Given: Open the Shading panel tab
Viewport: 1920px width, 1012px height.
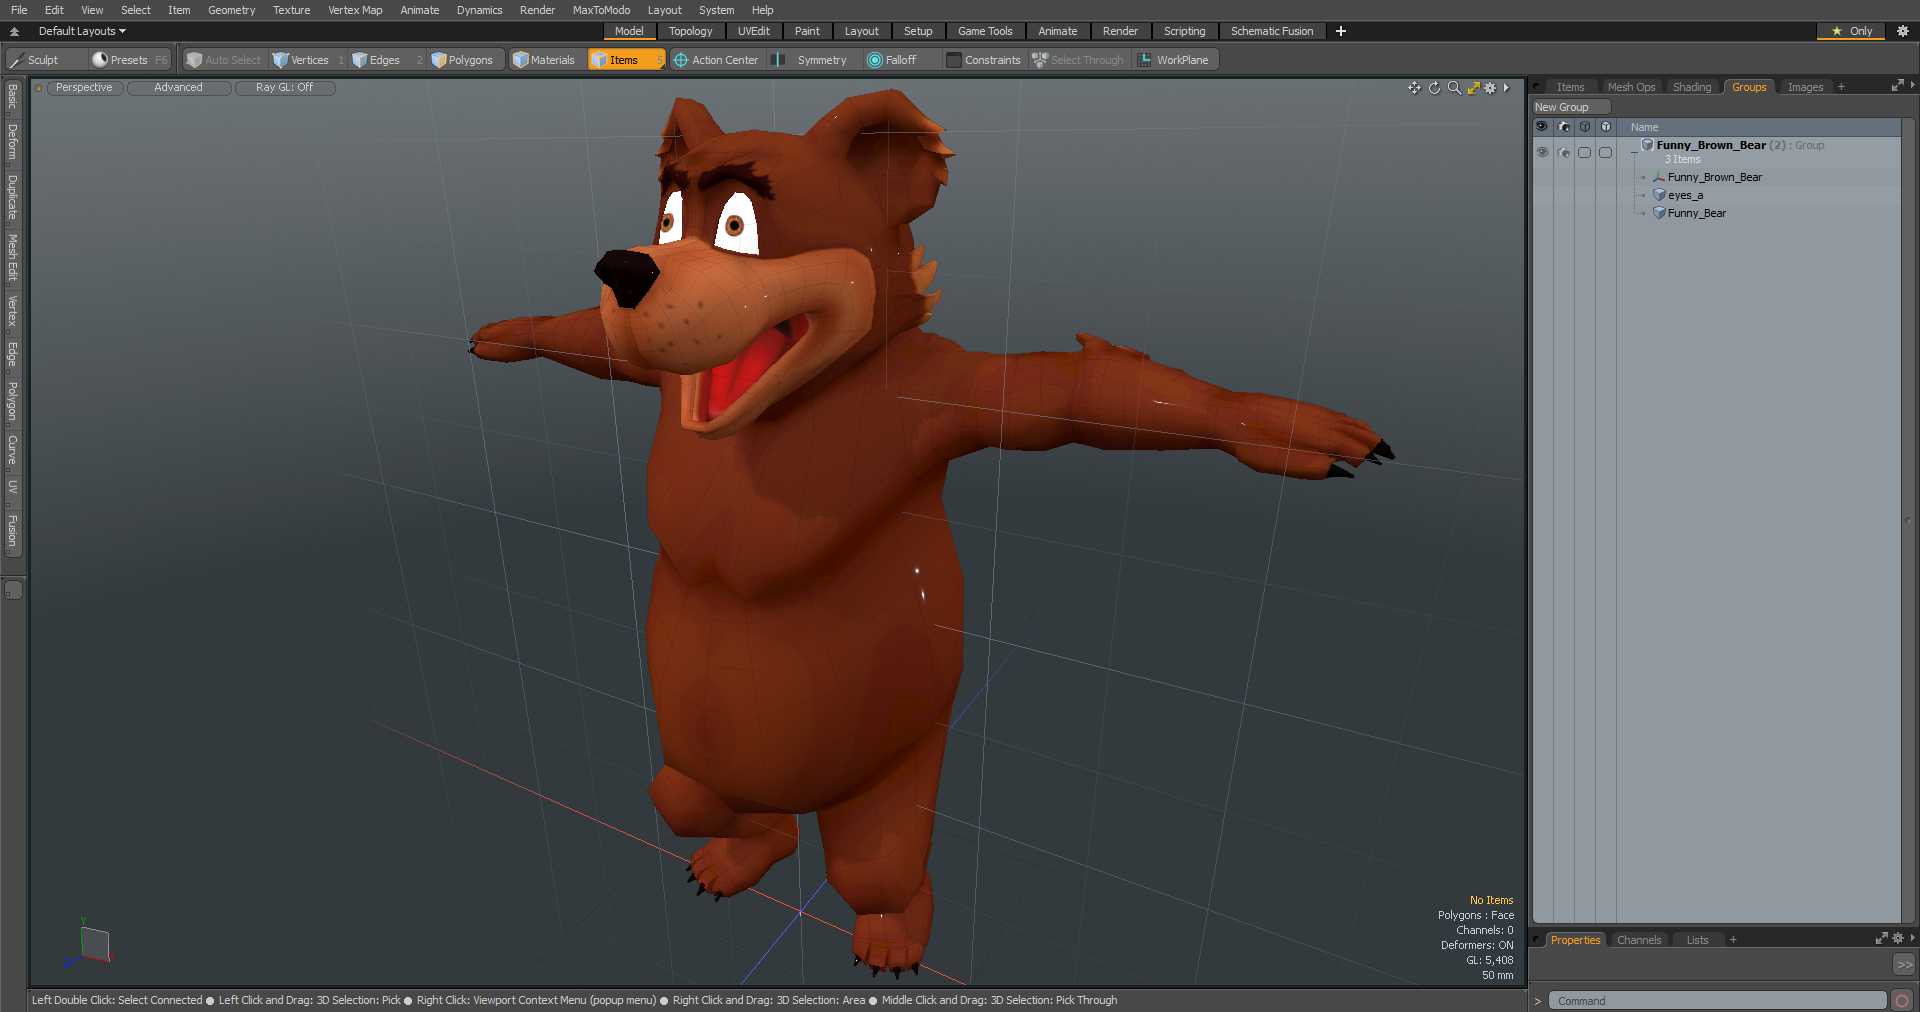Looking at the screenshot, I should click(1692, 87).
